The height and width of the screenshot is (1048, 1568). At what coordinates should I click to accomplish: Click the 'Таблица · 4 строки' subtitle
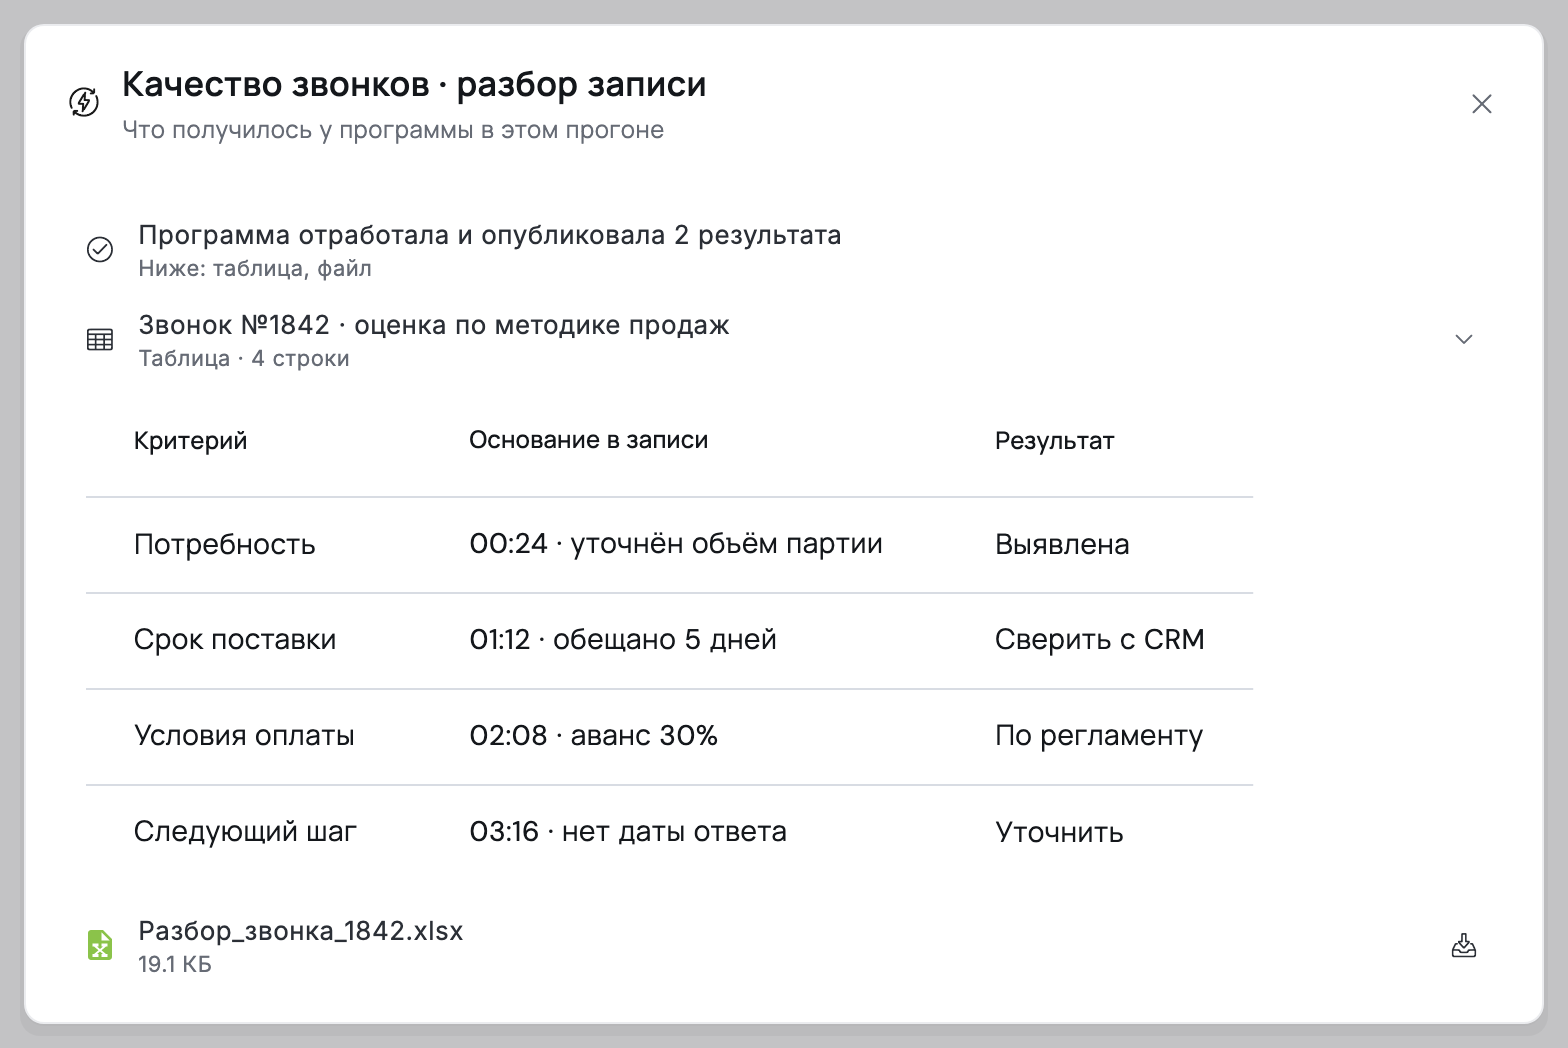coord(244,358)
